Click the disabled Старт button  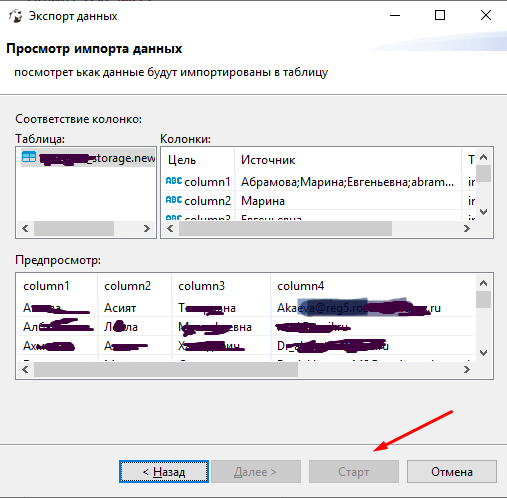[x=354, y=472]
